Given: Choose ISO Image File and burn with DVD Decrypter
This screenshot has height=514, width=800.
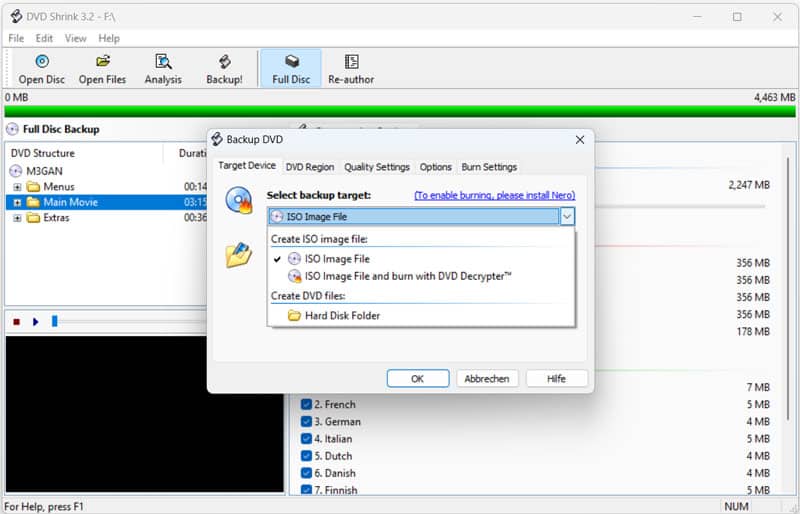Looking at the screenshot, I should (x=421, y=276).
